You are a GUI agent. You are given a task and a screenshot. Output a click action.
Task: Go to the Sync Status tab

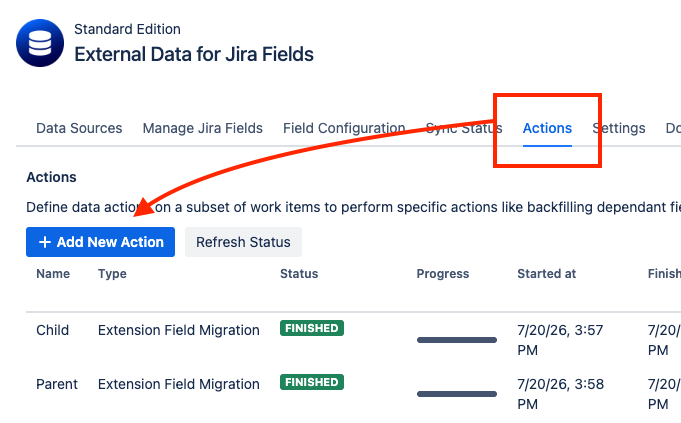coord(464,128)
